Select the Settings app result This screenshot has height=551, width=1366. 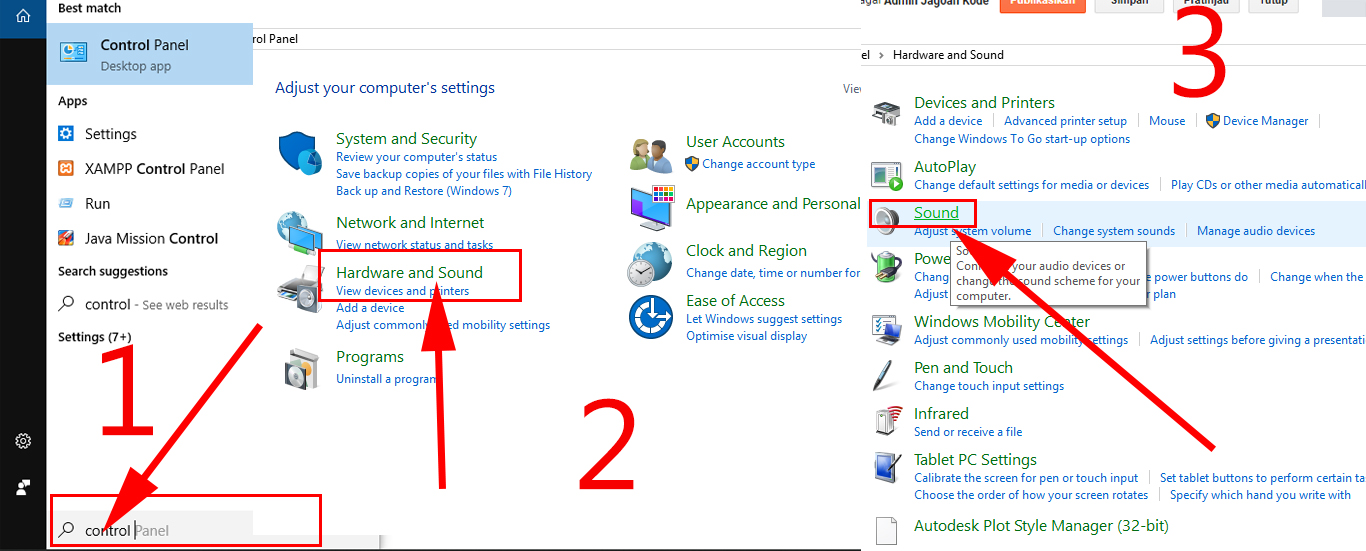coord(149,134)
